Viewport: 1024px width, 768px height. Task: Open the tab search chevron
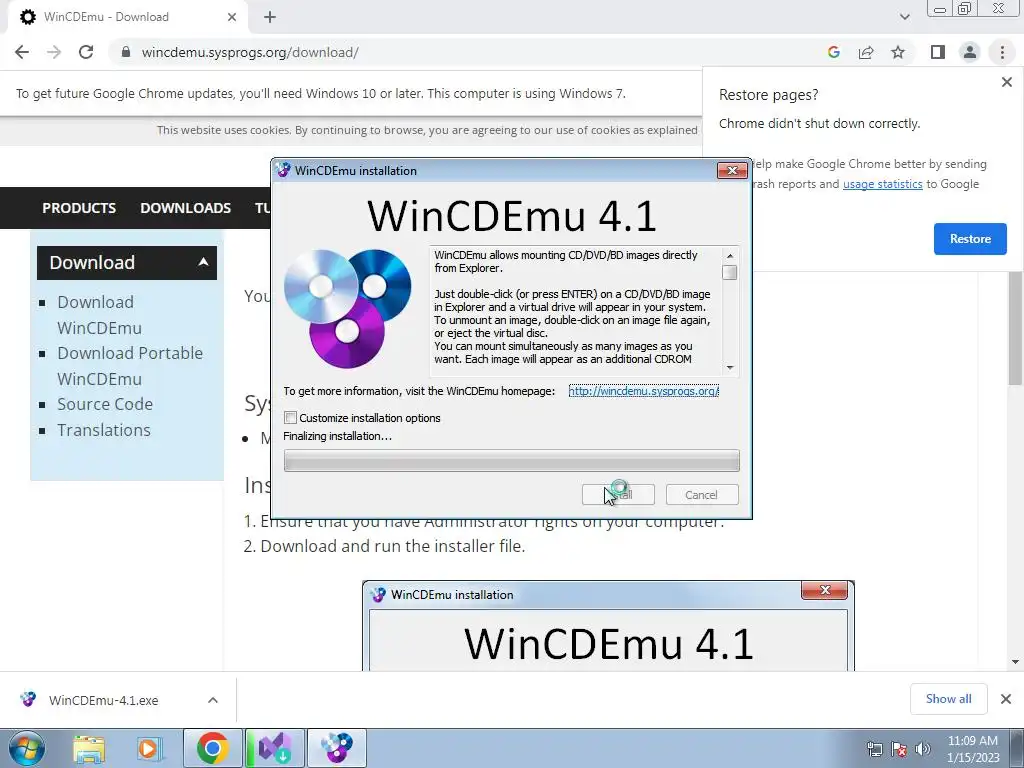[x=904, y=17]
